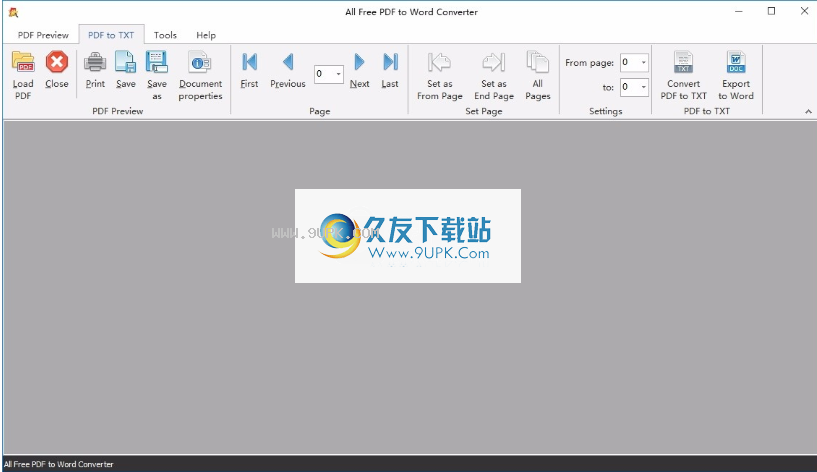Open the current page number dropdown
Screen dimensions: 817x472
[x=338, y=74]
